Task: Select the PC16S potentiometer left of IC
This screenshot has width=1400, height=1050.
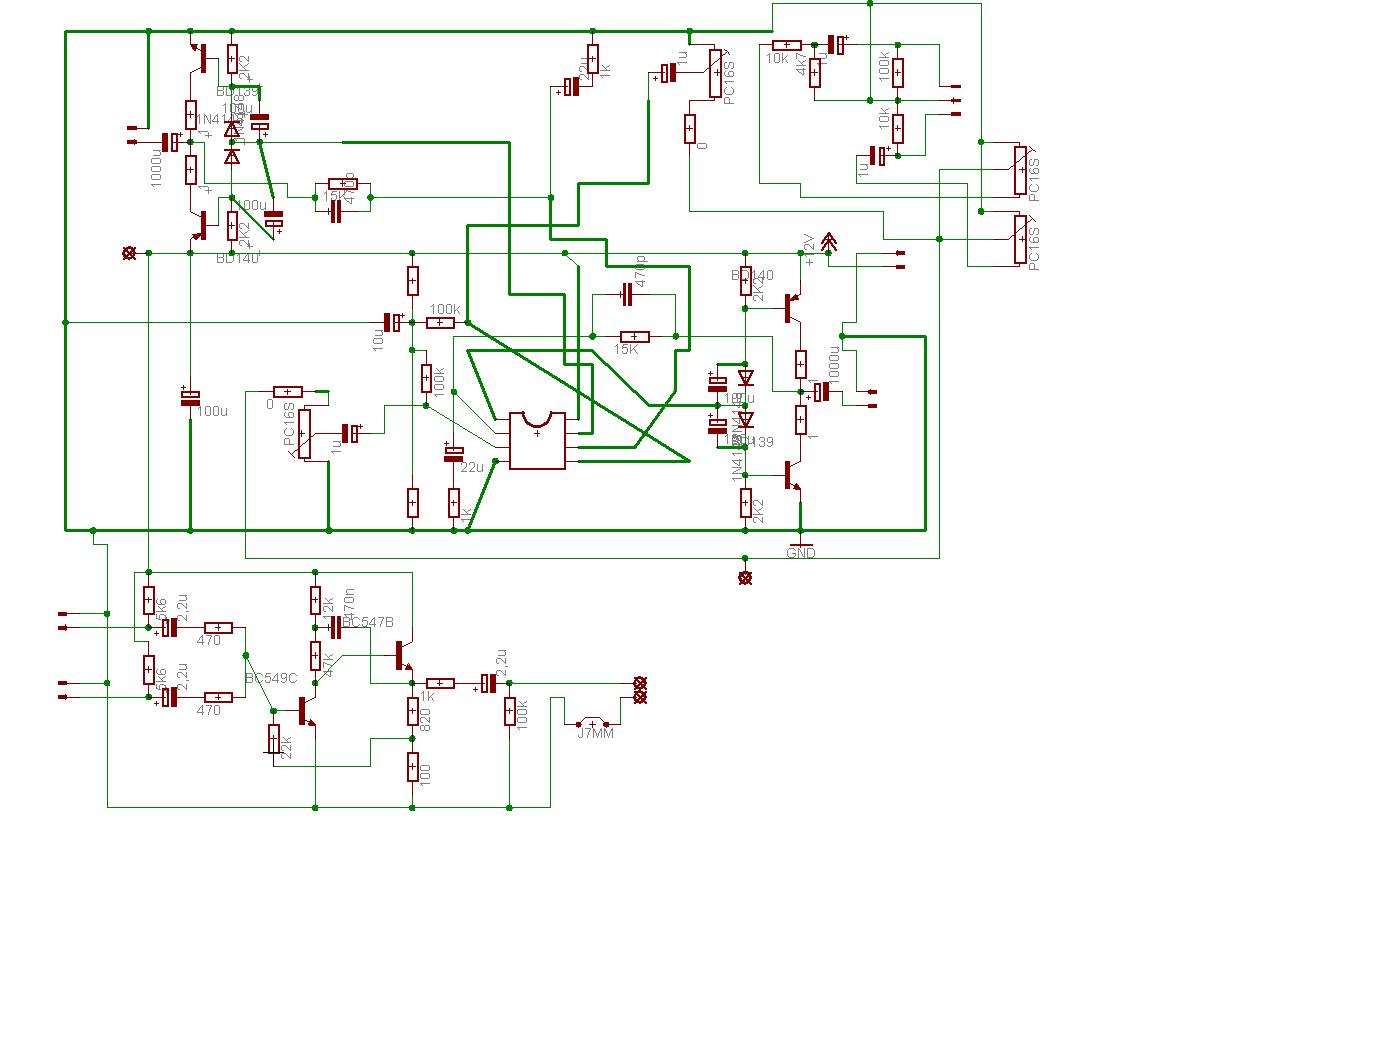Action: tap(305, 434)
